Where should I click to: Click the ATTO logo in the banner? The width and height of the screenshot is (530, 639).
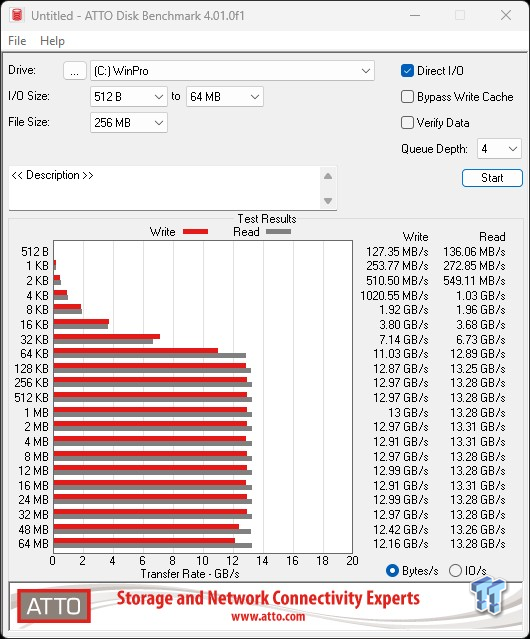54,606
